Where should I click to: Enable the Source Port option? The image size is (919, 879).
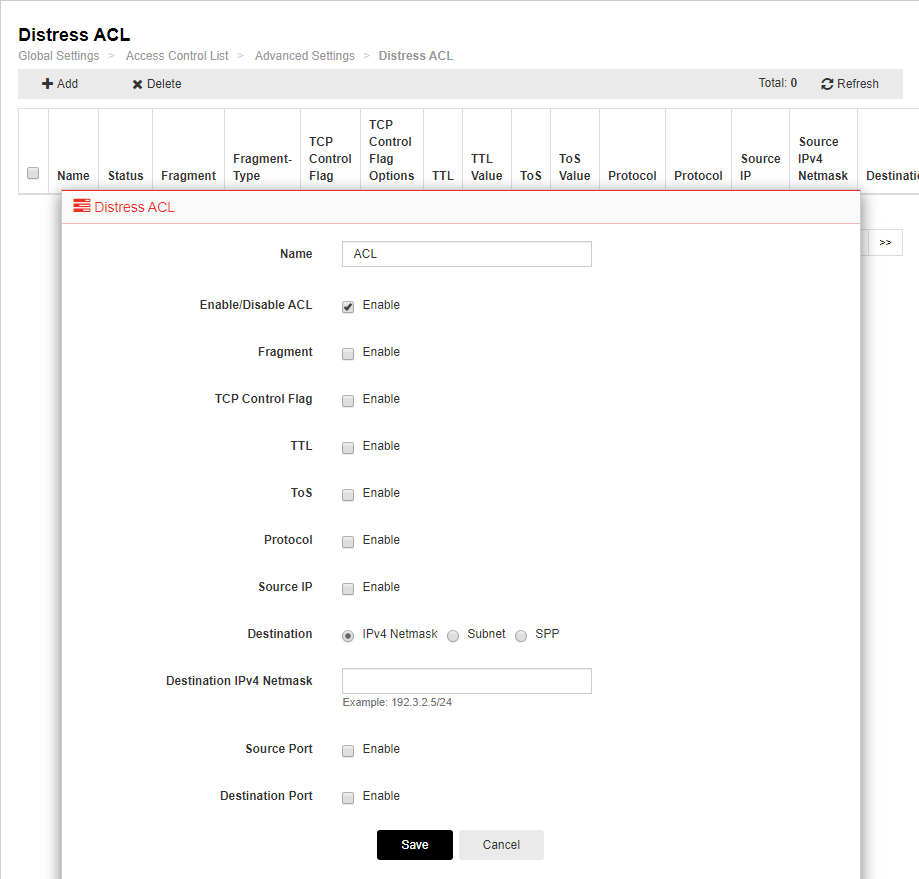coord(347,751)
